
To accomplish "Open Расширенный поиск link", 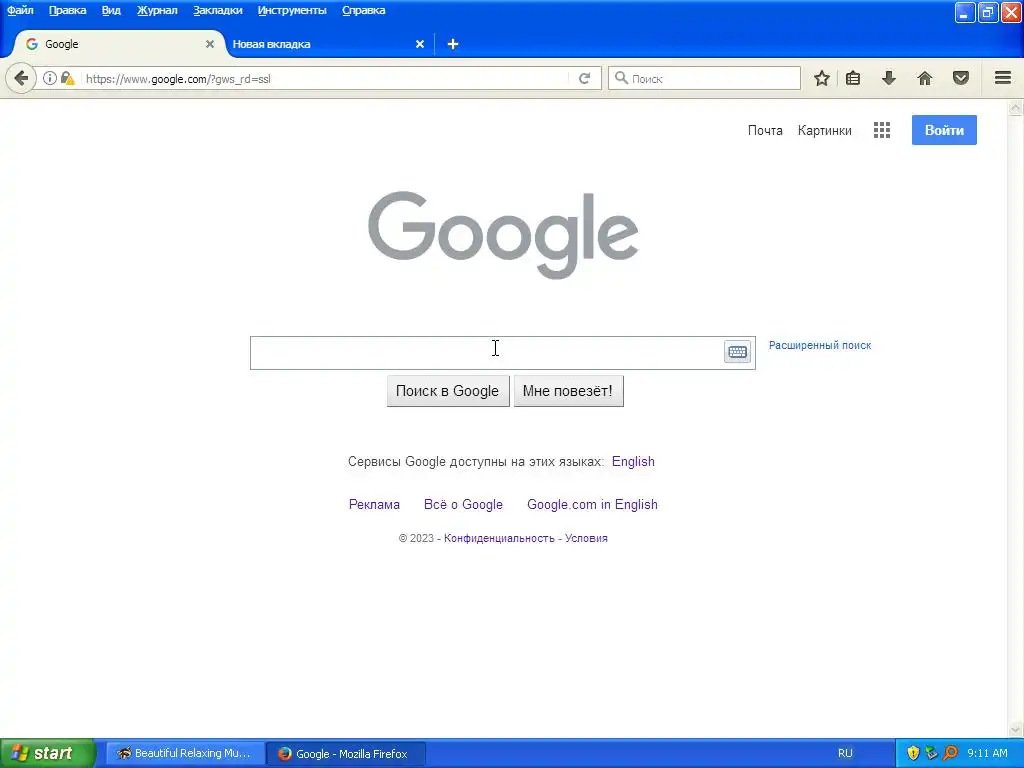I will pyautogui.click(x=820, y=345).
